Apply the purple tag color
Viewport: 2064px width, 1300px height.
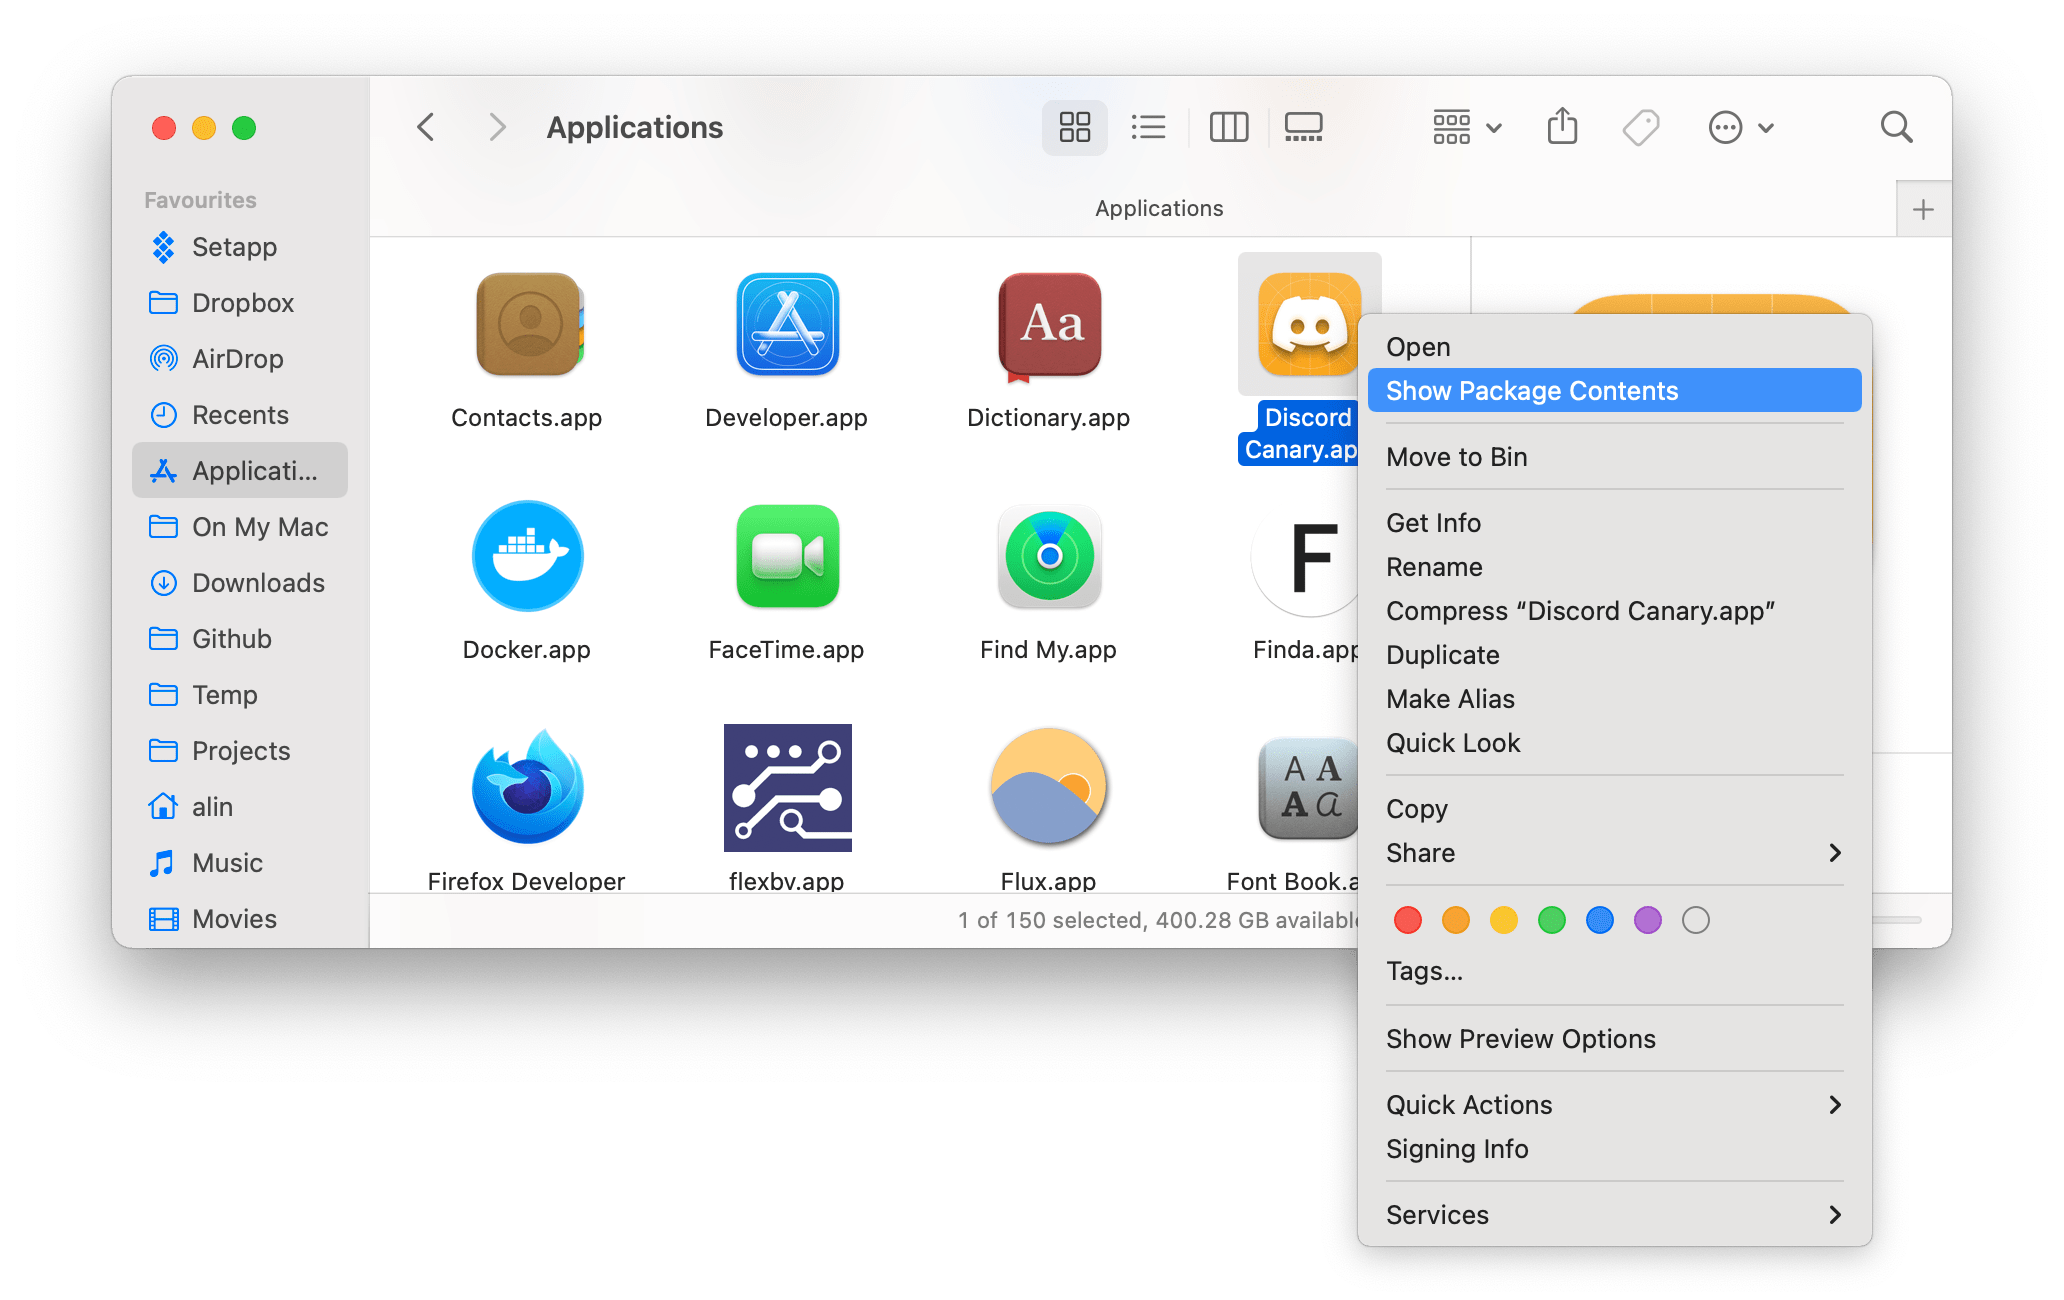pyautogui.click(x=1648, y=920)
